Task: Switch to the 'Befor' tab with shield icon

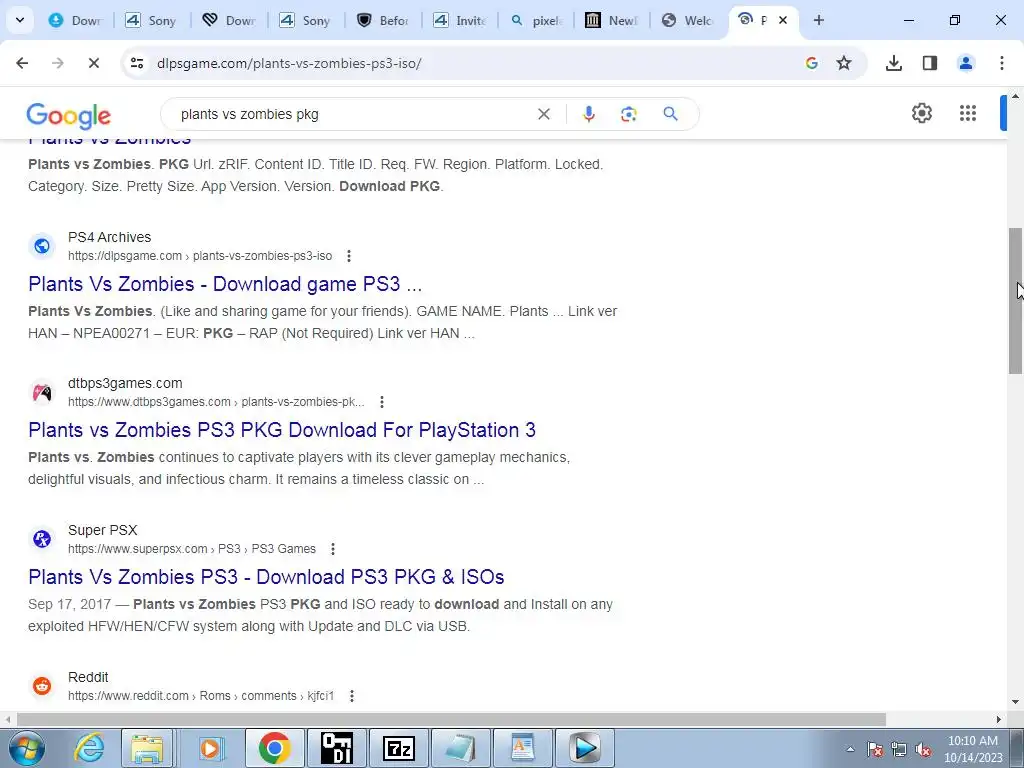Action: 383,20
